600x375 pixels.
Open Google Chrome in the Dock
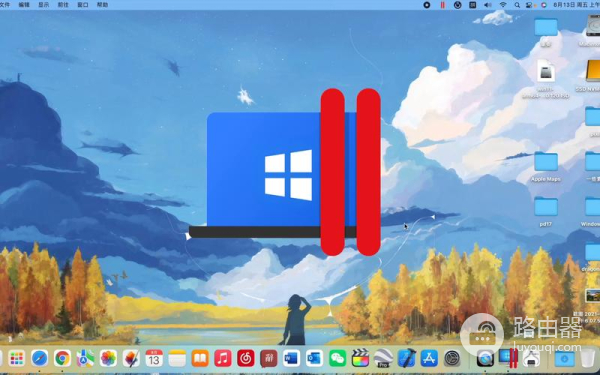[x=62, y=359]
